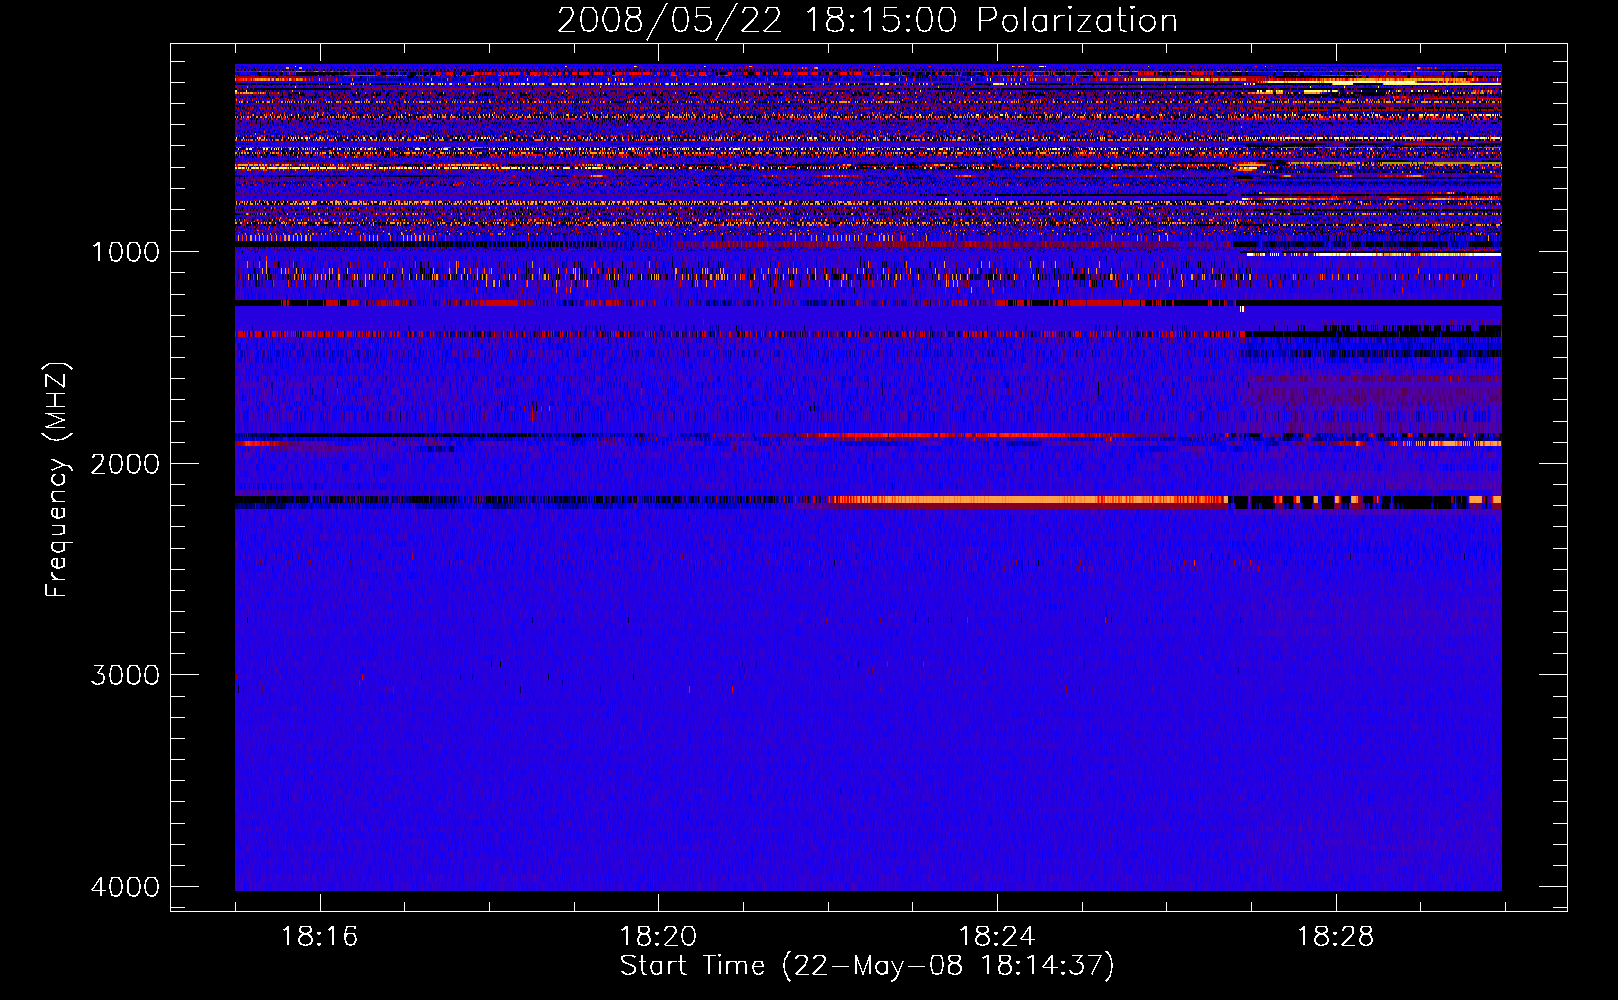This screenshot has height=1000, width=1618.
Task: Click the 4000 frequency tick label
Action: (125, 887)
